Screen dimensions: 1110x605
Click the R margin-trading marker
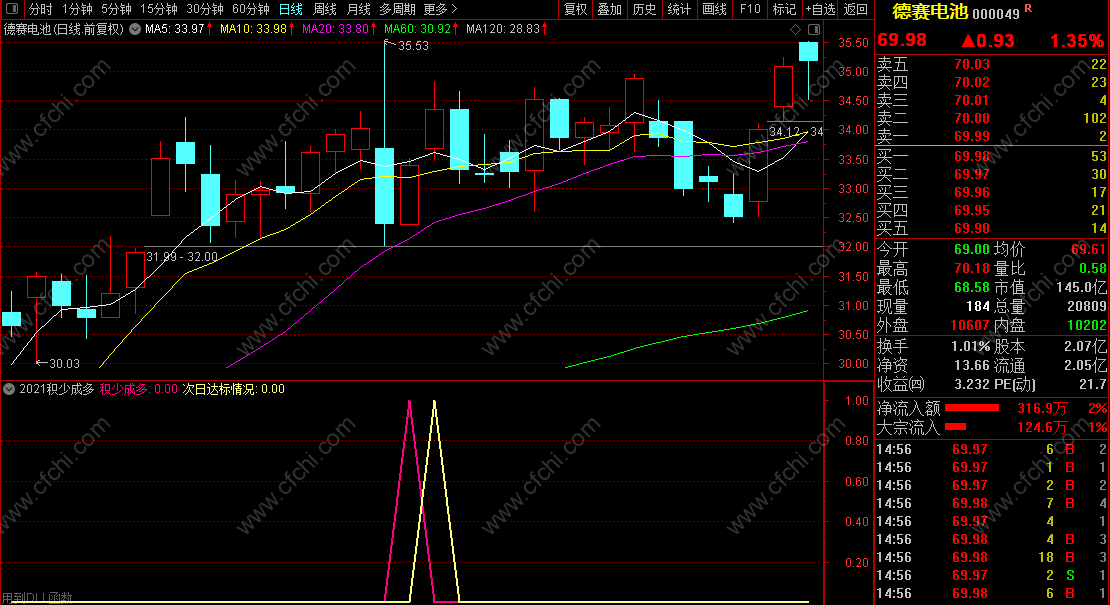click(1028, 8)
